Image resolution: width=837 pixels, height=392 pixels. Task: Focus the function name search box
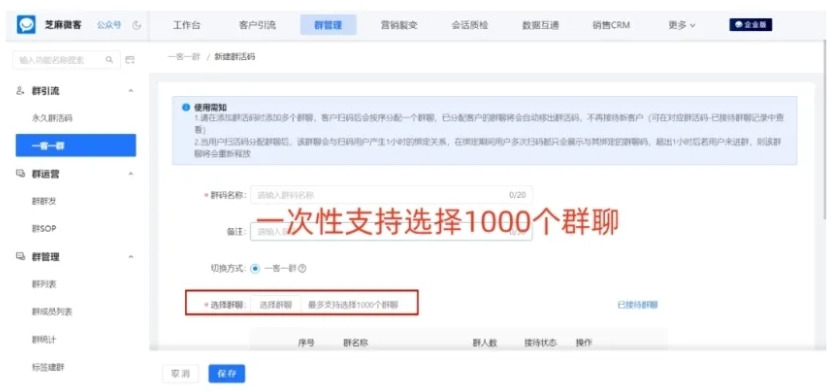click(66, 60)
